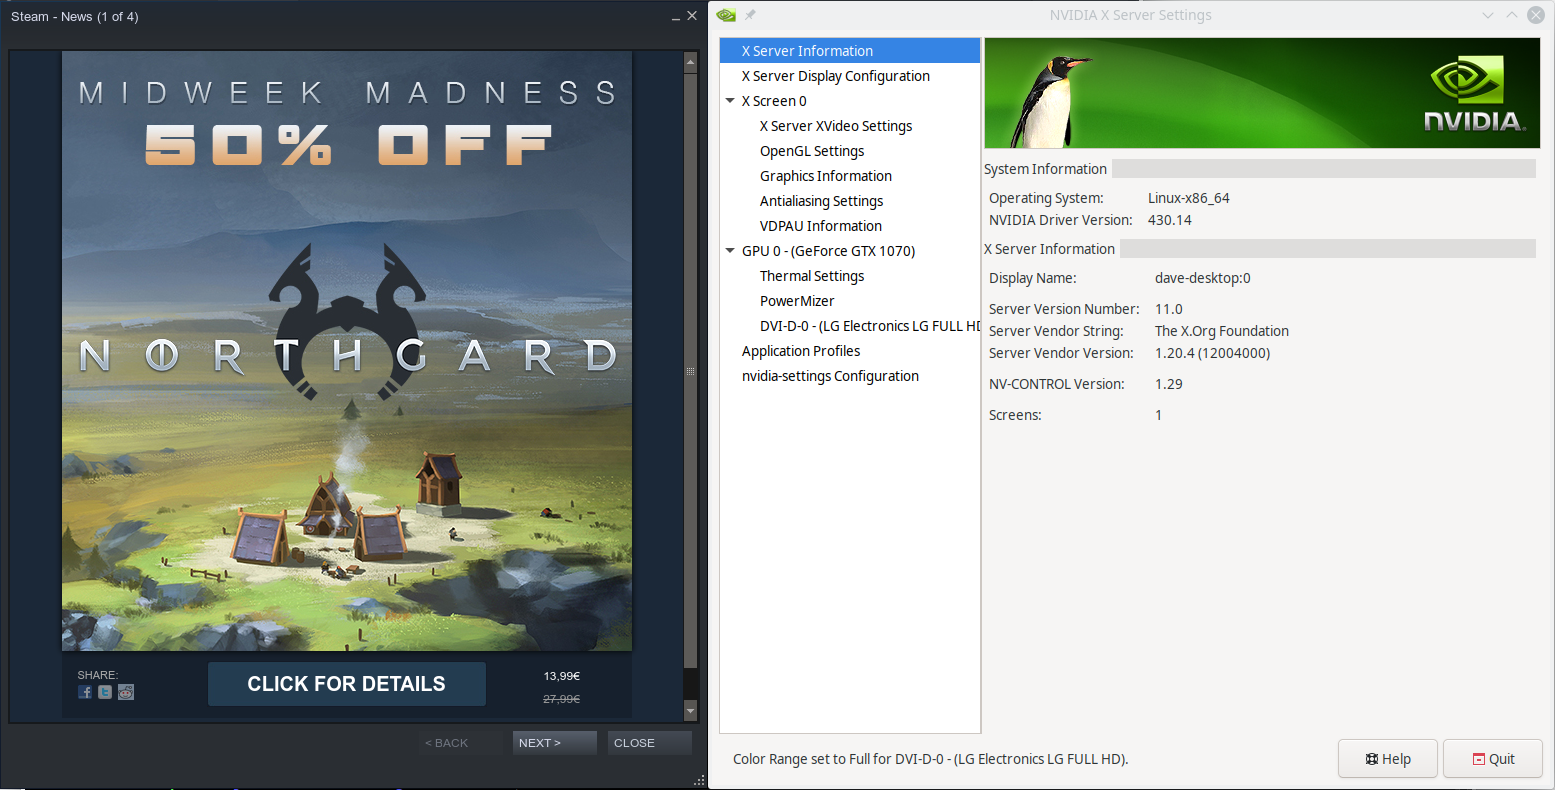Open nvidia-settings Configuration page

tap(830, 376)
